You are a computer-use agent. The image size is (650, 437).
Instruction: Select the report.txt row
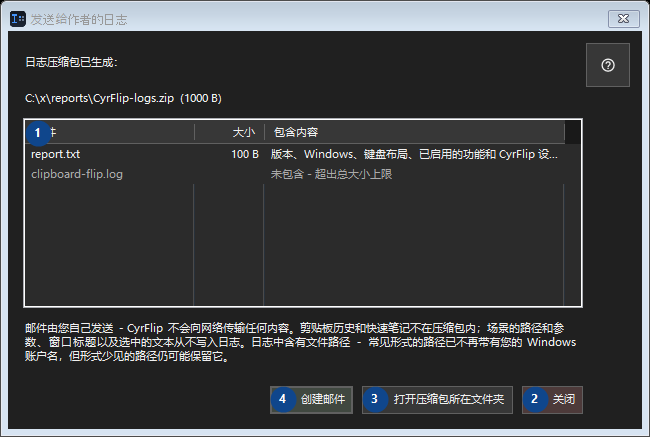coord(295,154)
